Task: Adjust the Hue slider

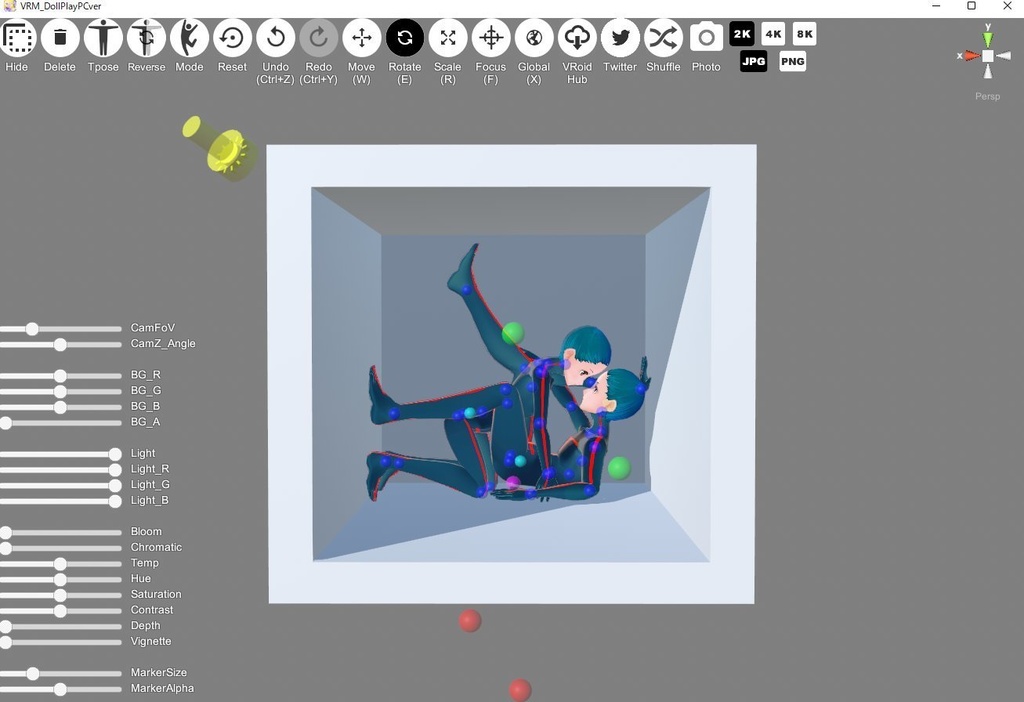Action: pos(60,580)
